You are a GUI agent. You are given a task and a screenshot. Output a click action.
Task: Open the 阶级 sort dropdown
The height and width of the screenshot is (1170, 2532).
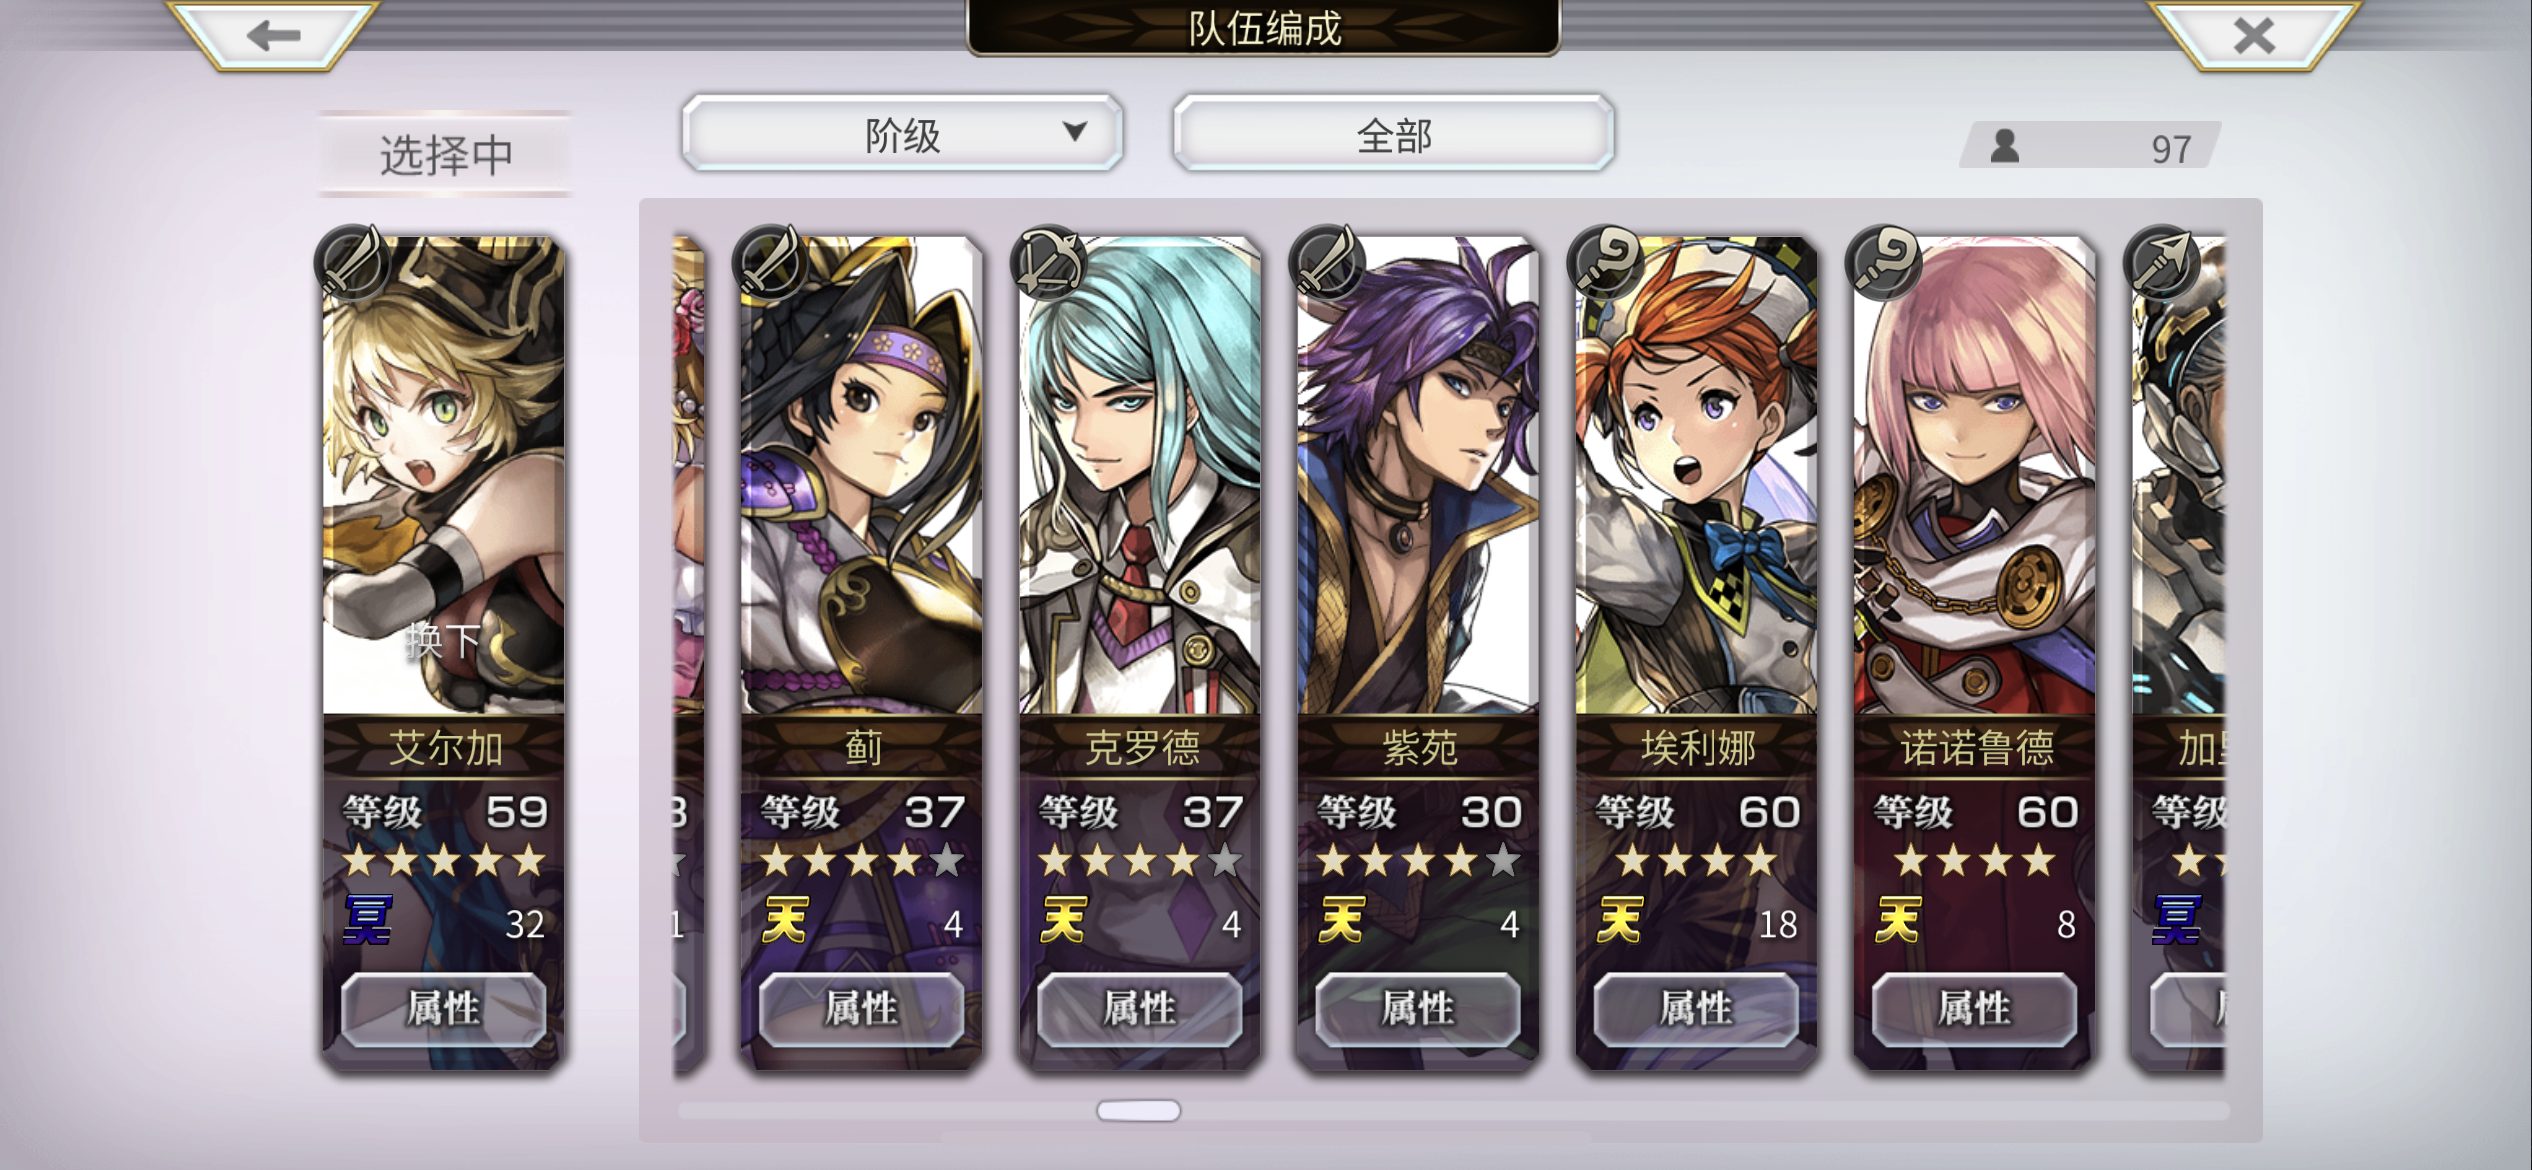pos(902,133)
